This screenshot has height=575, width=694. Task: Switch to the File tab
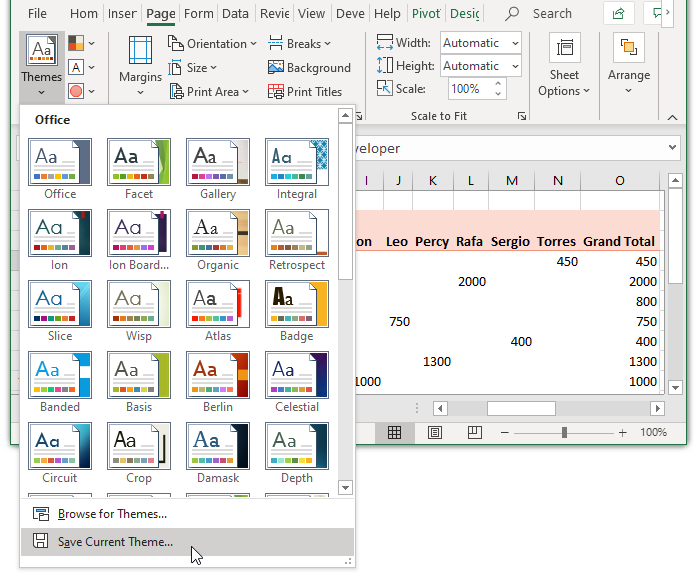click(x=37, y=14)
